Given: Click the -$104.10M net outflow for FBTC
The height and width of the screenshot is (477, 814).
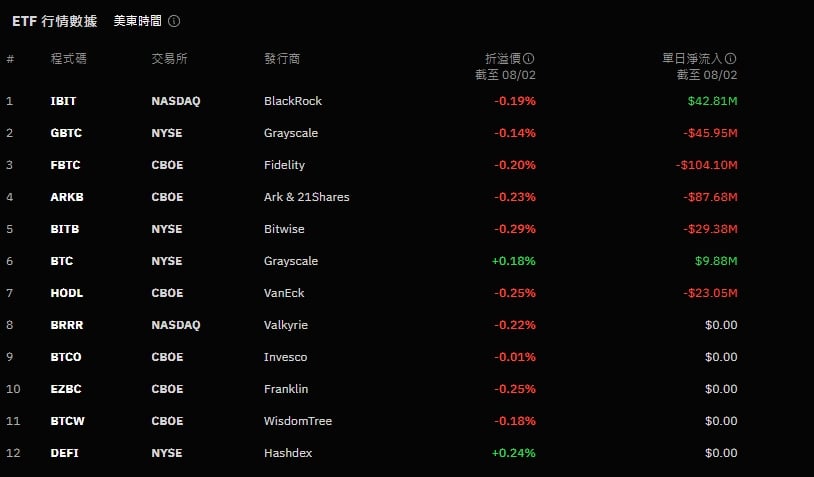Looking at the screenshot, I should 706,165.
